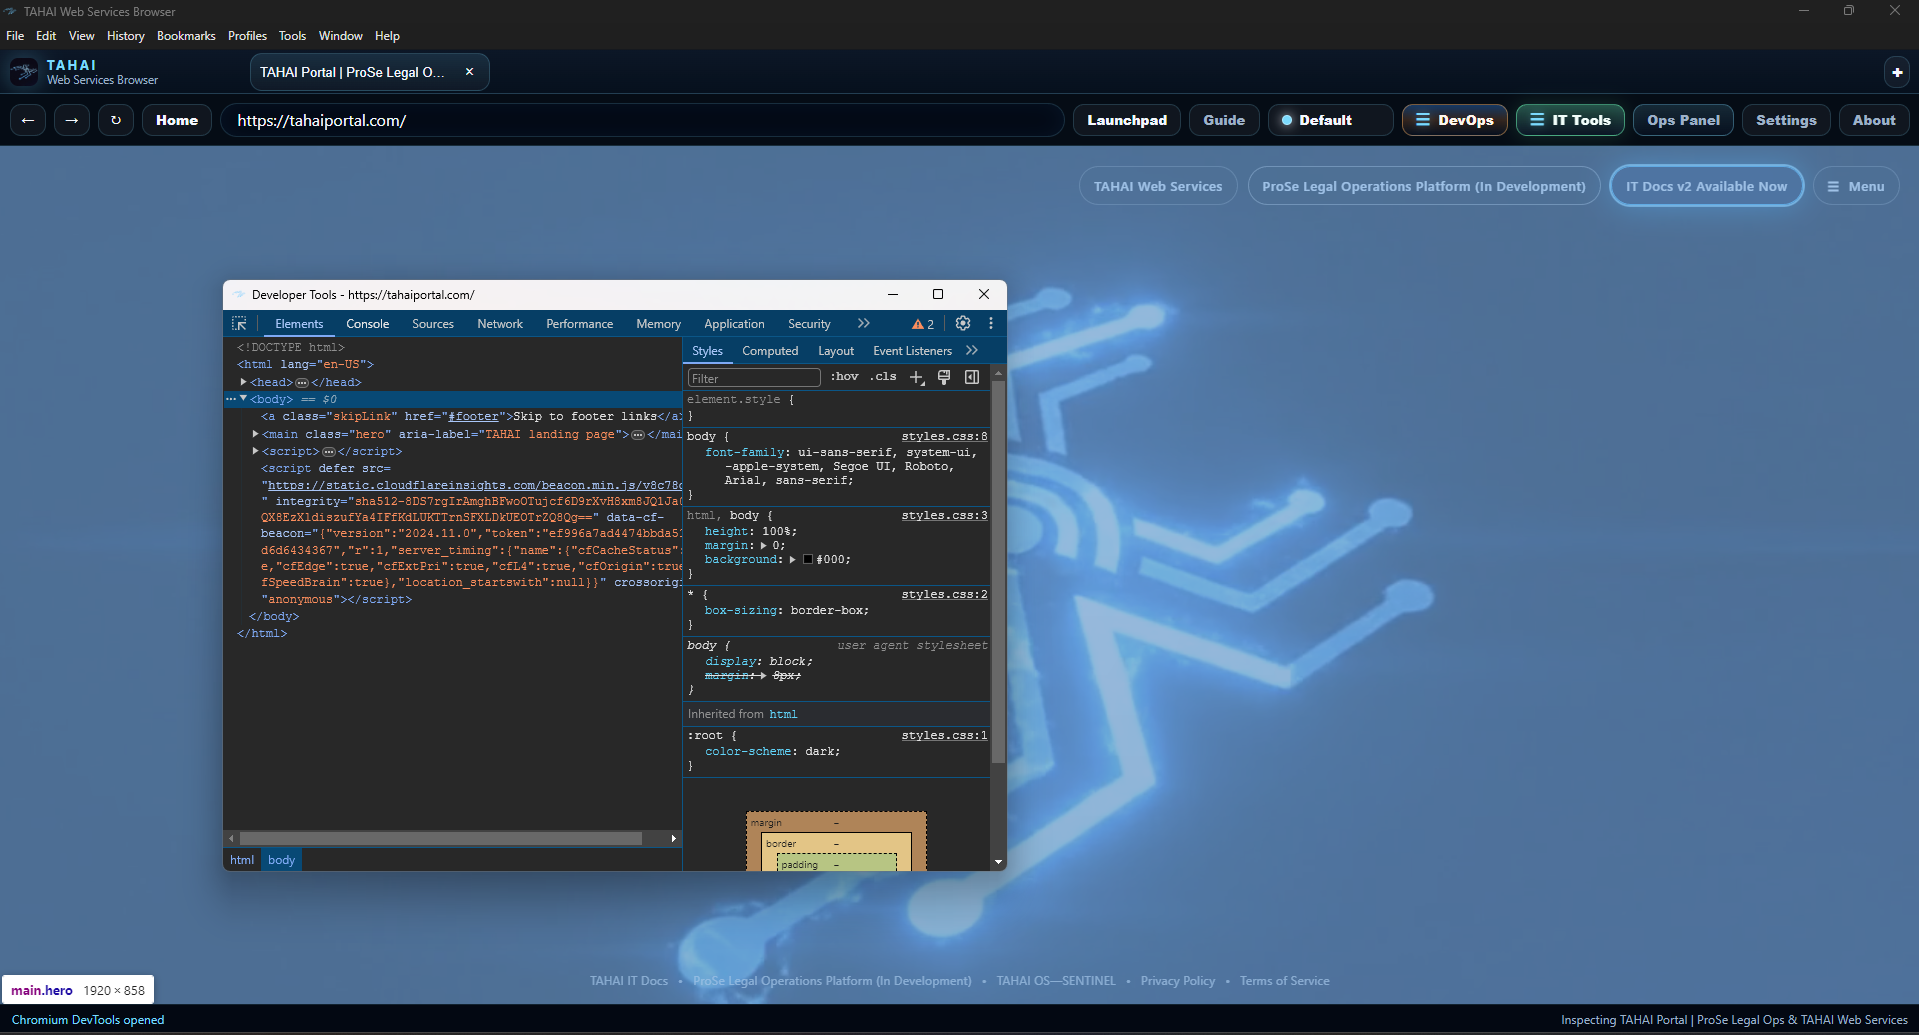Switch to the Layout sidebar tab
The height and width of the screenshot is (1035, 1919).
click(x=836, y=351)
